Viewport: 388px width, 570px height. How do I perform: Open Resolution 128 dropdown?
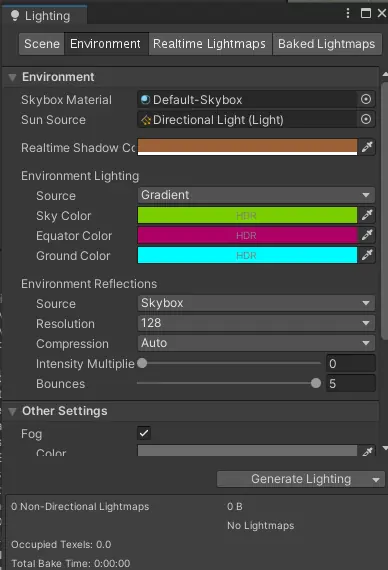pos(256,323)
